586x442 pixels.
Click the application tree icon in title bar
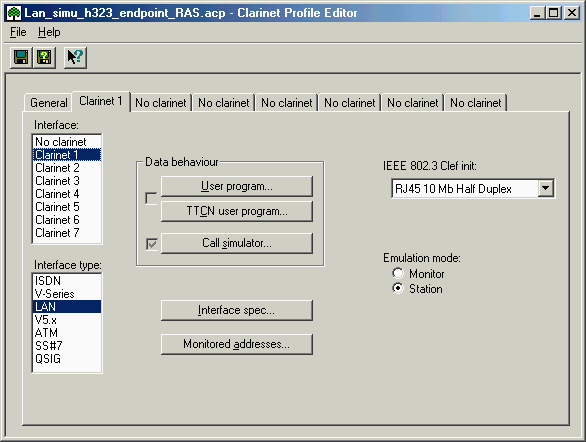[14, 13]
